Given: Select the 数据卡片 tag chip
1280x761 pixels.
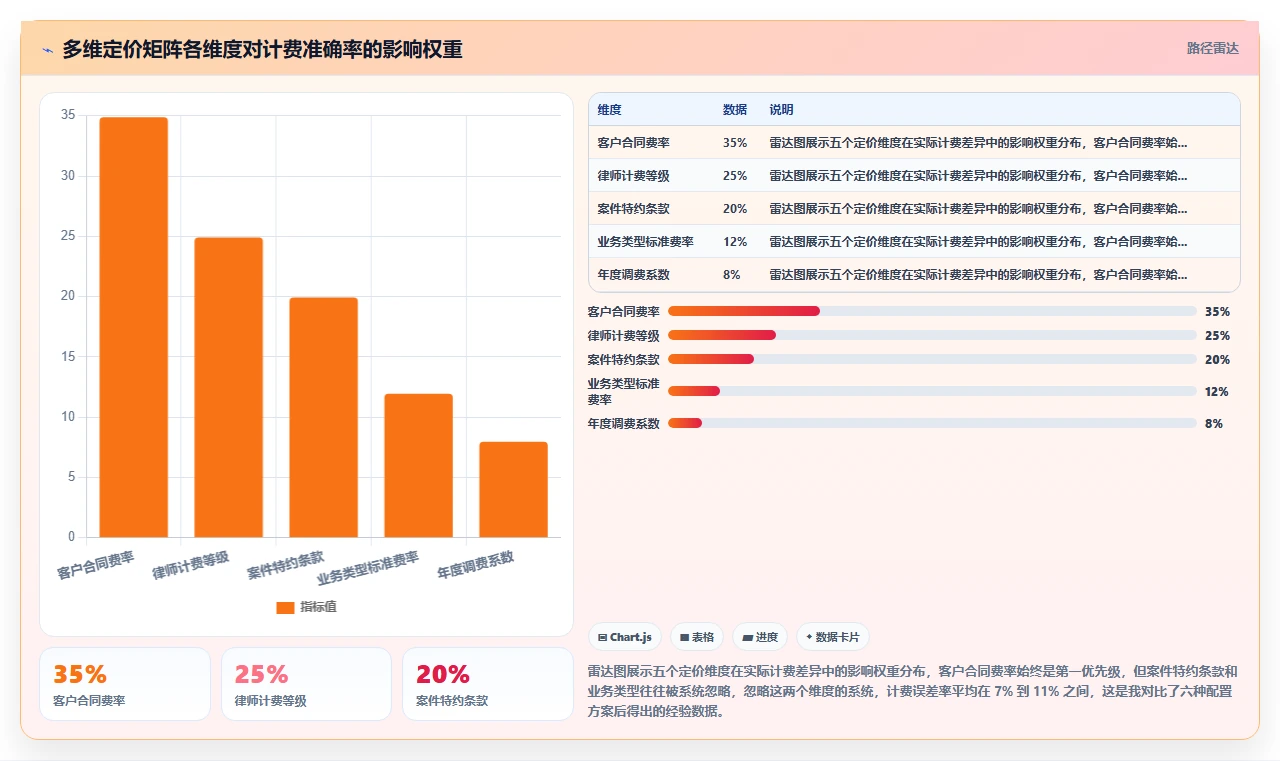Looking at the screenshot, I should tap(833, 637).
